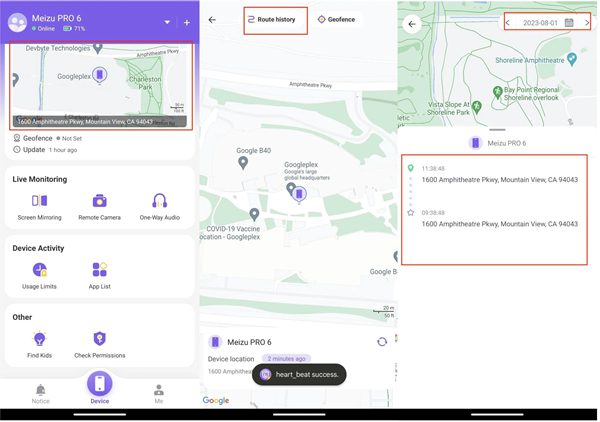
Task: Open the Screen Mirroring feature
Action: coord(39,207)
